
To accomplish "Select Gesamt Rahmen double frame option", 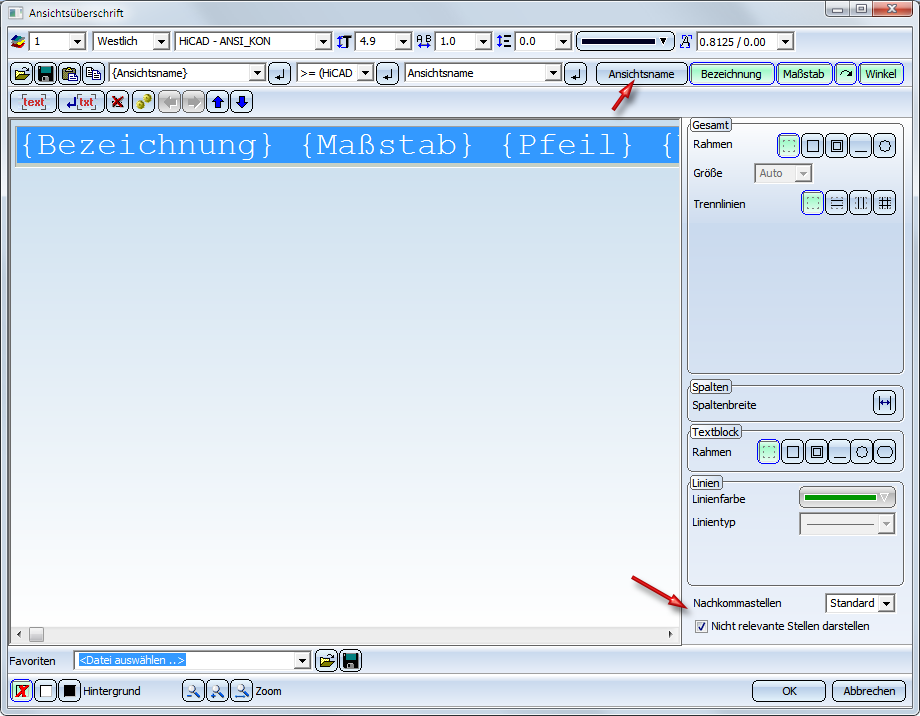I will (x=837, y=146).
